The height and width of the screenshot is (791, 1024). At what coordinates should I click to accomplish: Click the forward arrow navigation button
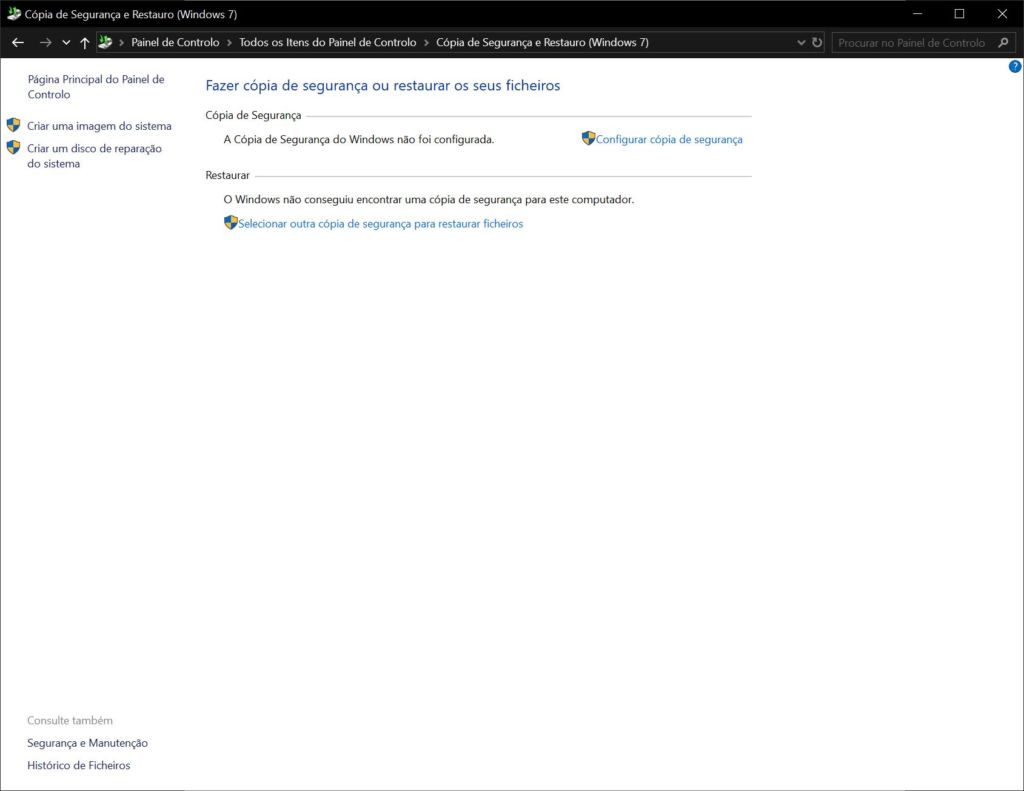click(x=45, y=42)
